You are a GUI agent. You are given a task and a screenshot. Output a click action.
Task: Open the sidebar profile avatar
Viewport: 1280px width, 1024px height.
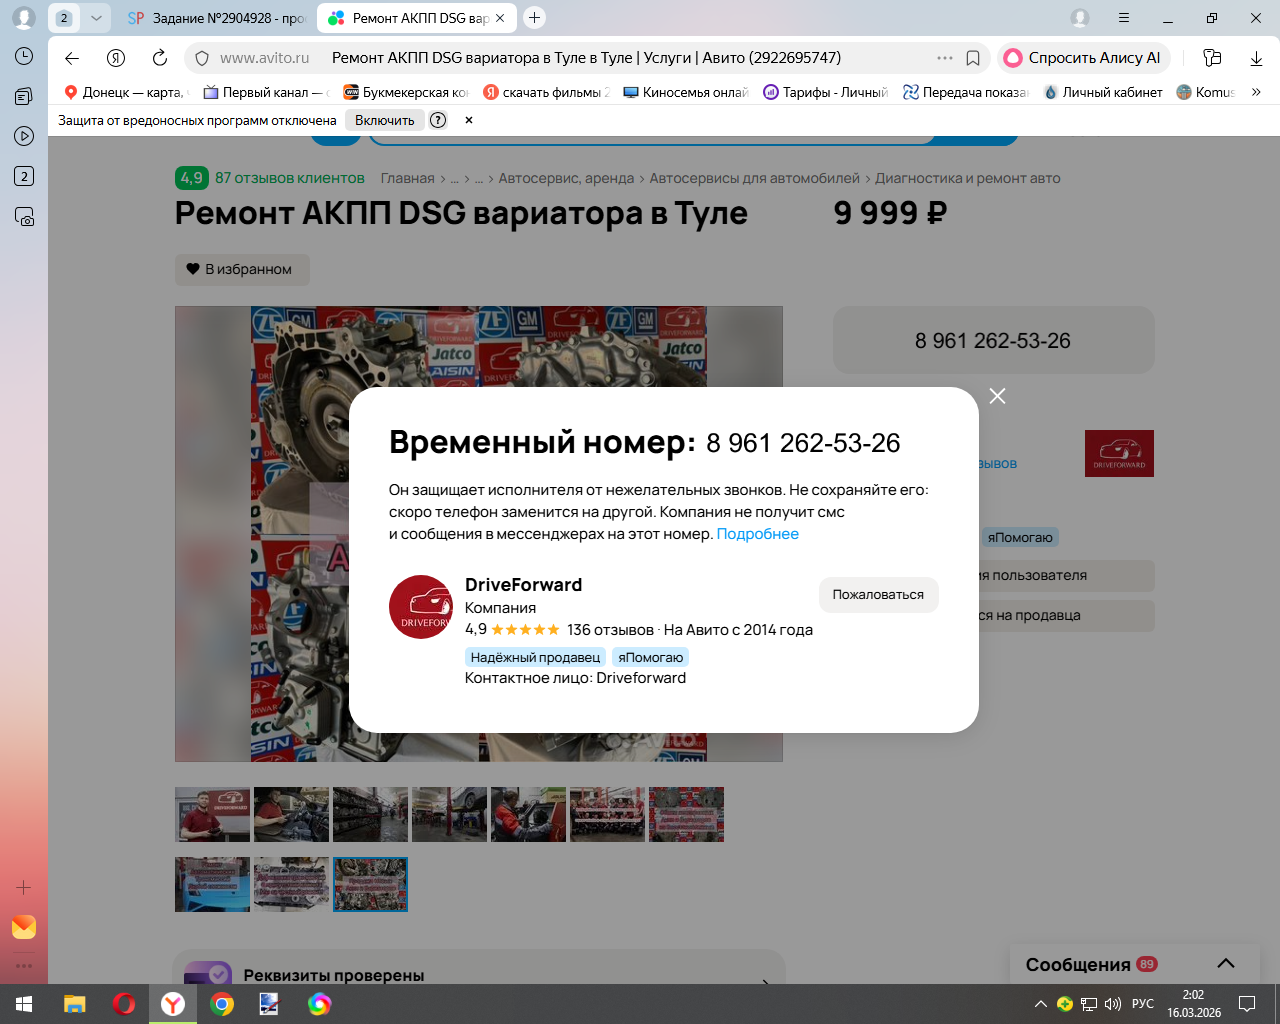tap(24, 18)
